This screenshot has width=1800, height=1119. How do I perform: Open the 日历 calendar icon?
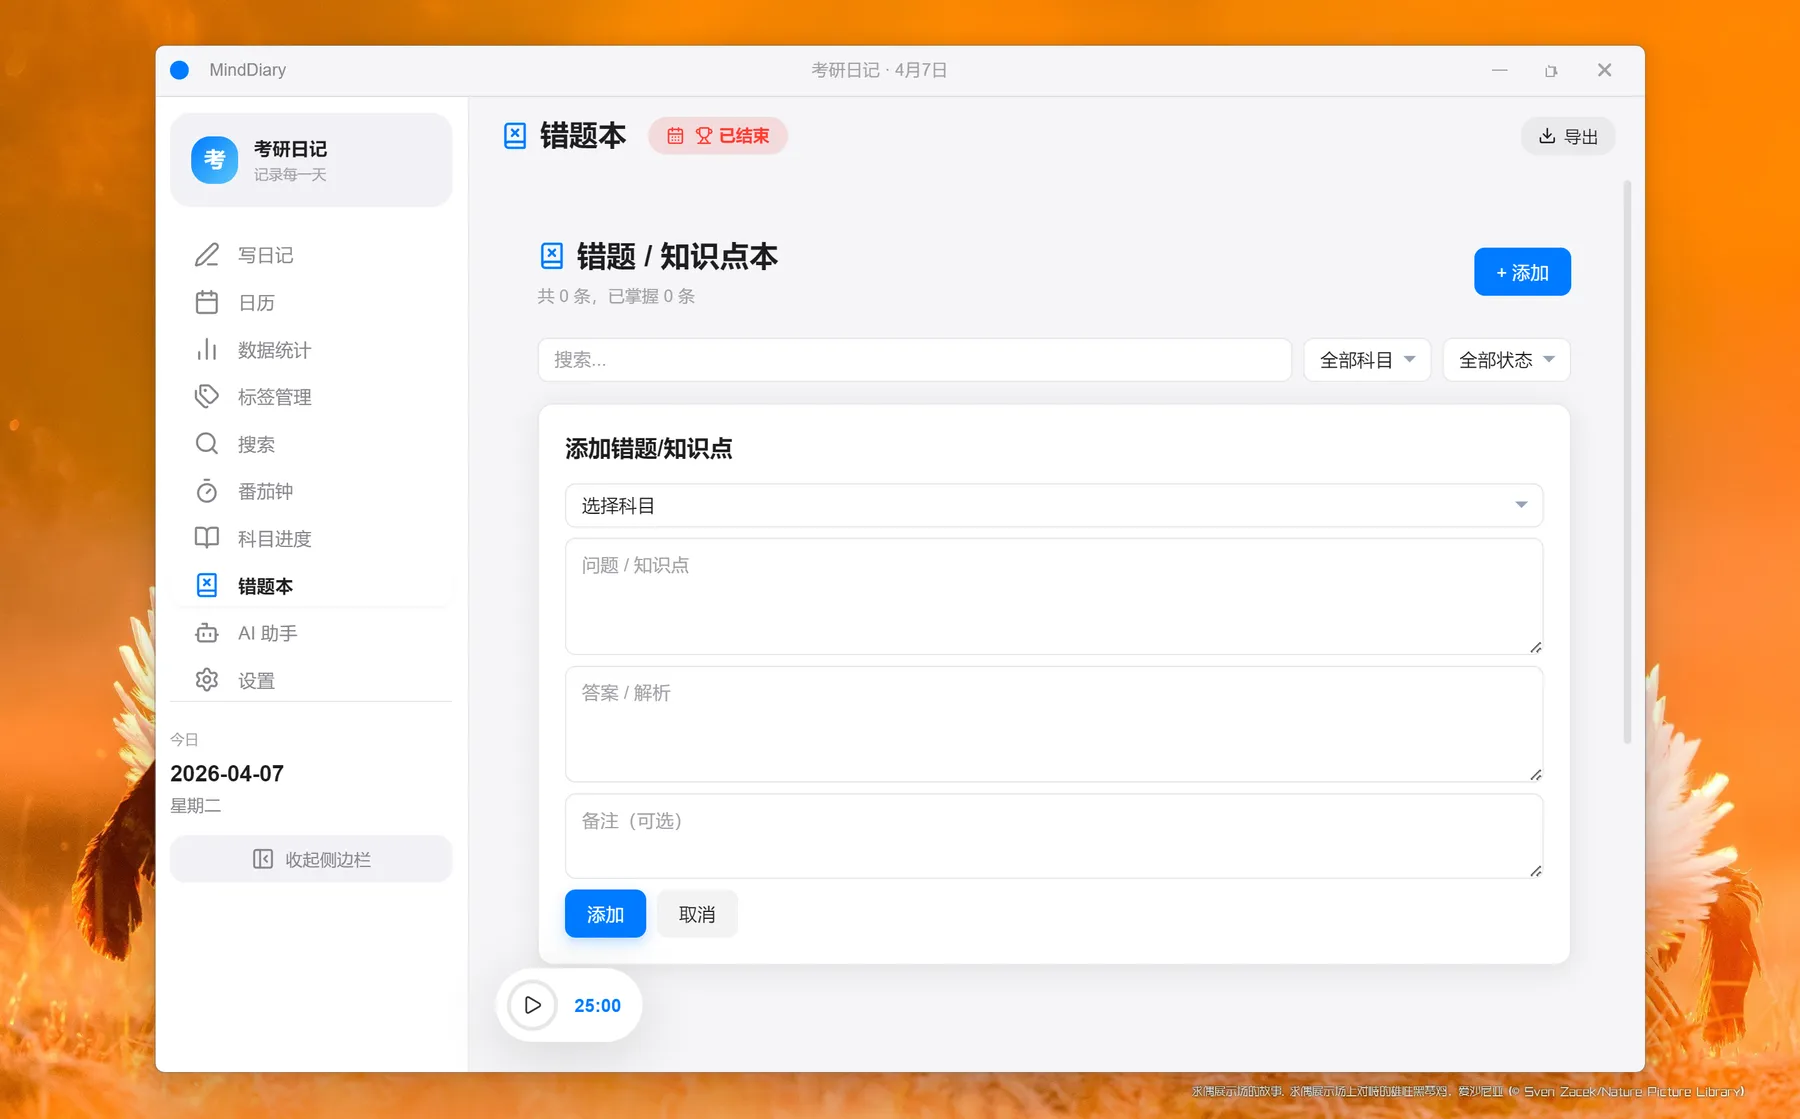coord(207,302)
